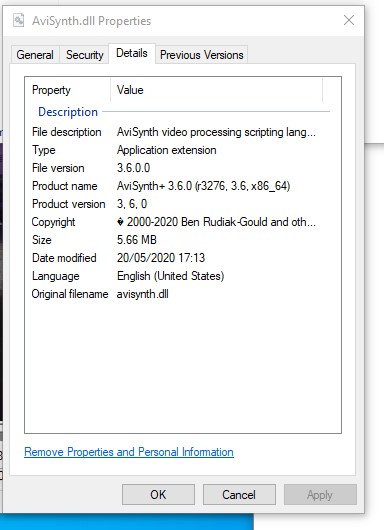This screenshot has width=384, height=530.
Task: Click the '3.6.0.0' file version value
Action: (134, 168)
